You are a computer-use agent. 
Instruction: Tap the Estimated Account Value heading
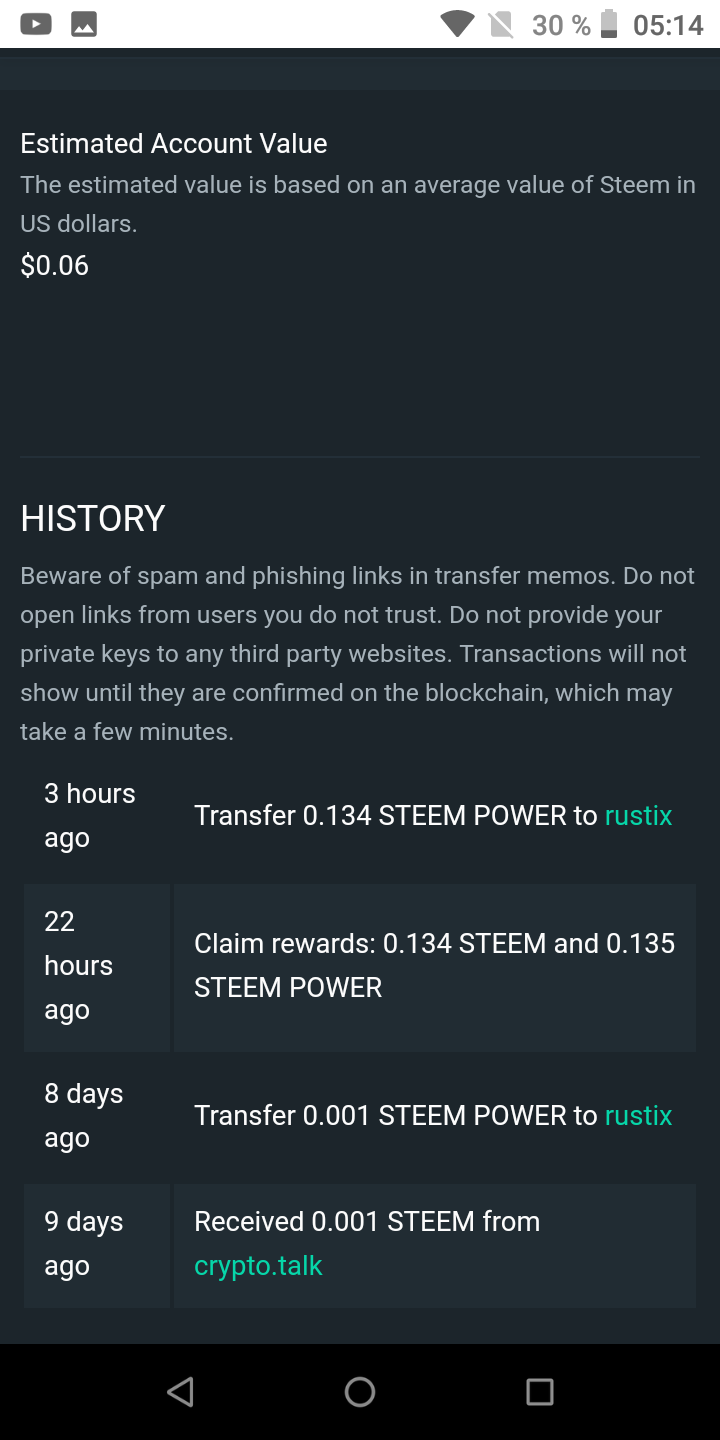[x=174, y=144]
